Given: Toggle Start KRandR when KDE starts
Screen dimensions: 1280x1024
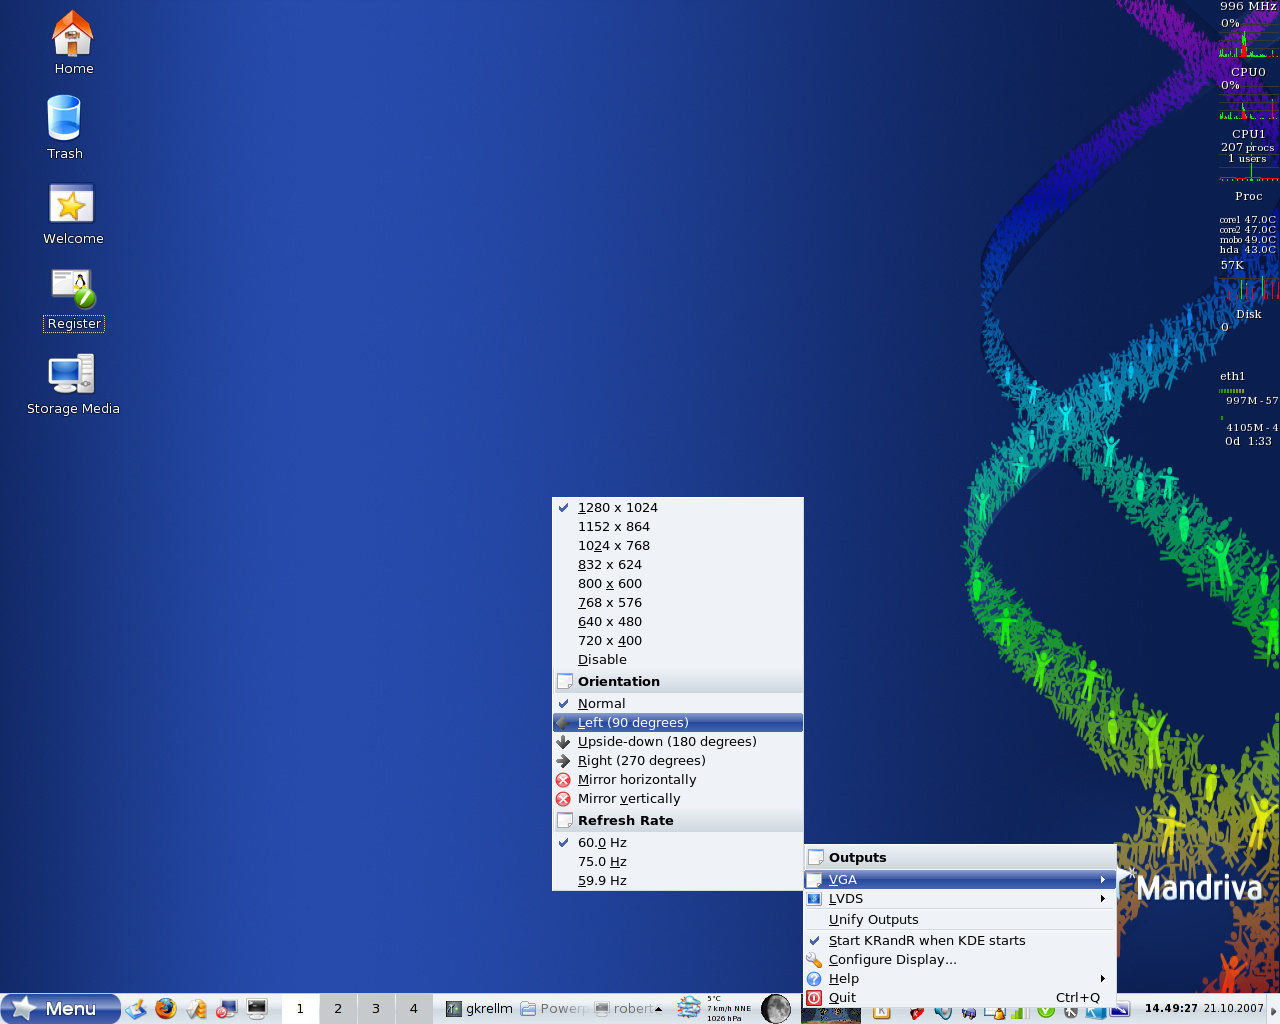Looking at the screenshot, I should coord(960,941).
